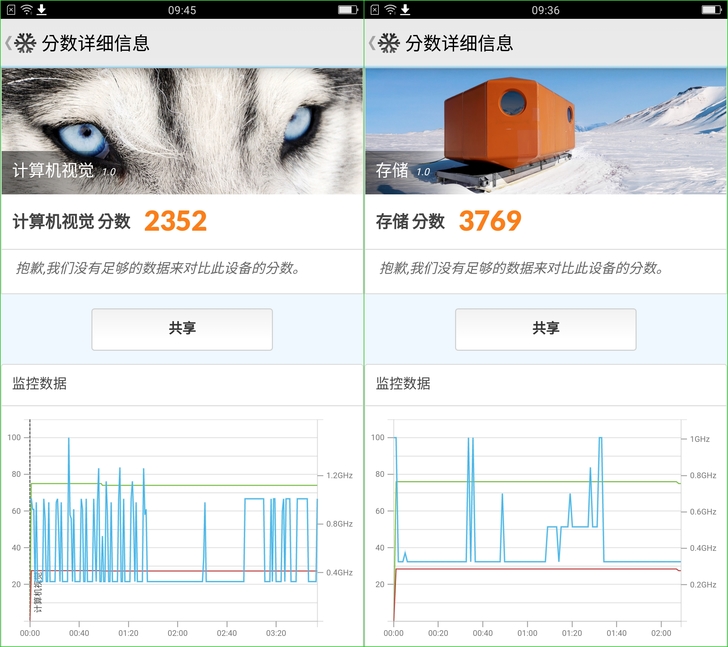Tap 1.2GHz axis label on left chart
The image size is (728, 647).
[339, 475]
